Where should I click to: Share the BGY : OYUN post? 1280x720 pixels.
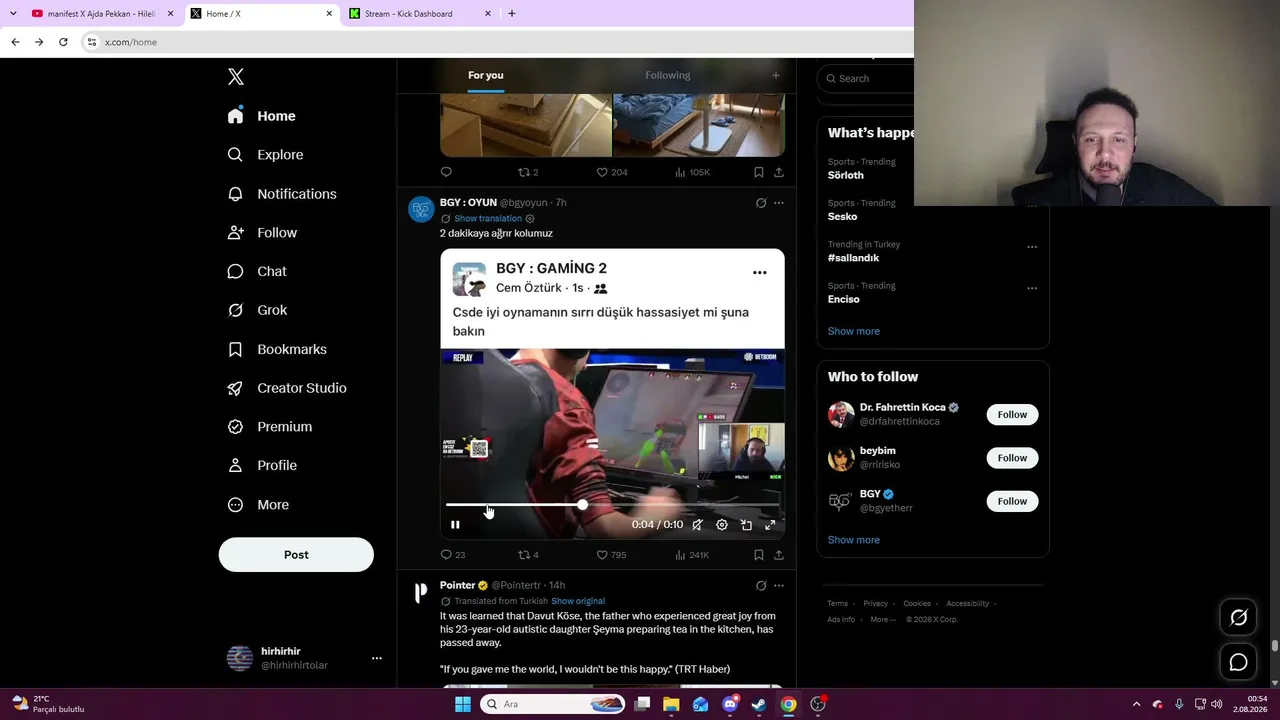[779, 555]
